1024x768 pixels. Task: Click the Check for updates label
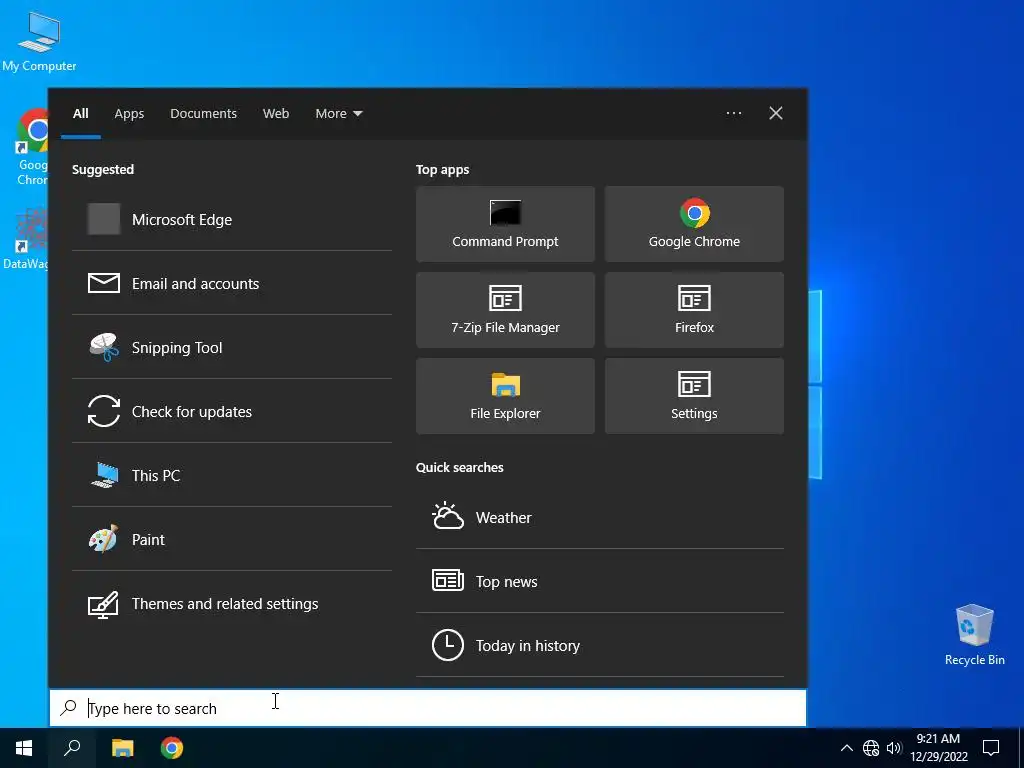coord(192,411)
